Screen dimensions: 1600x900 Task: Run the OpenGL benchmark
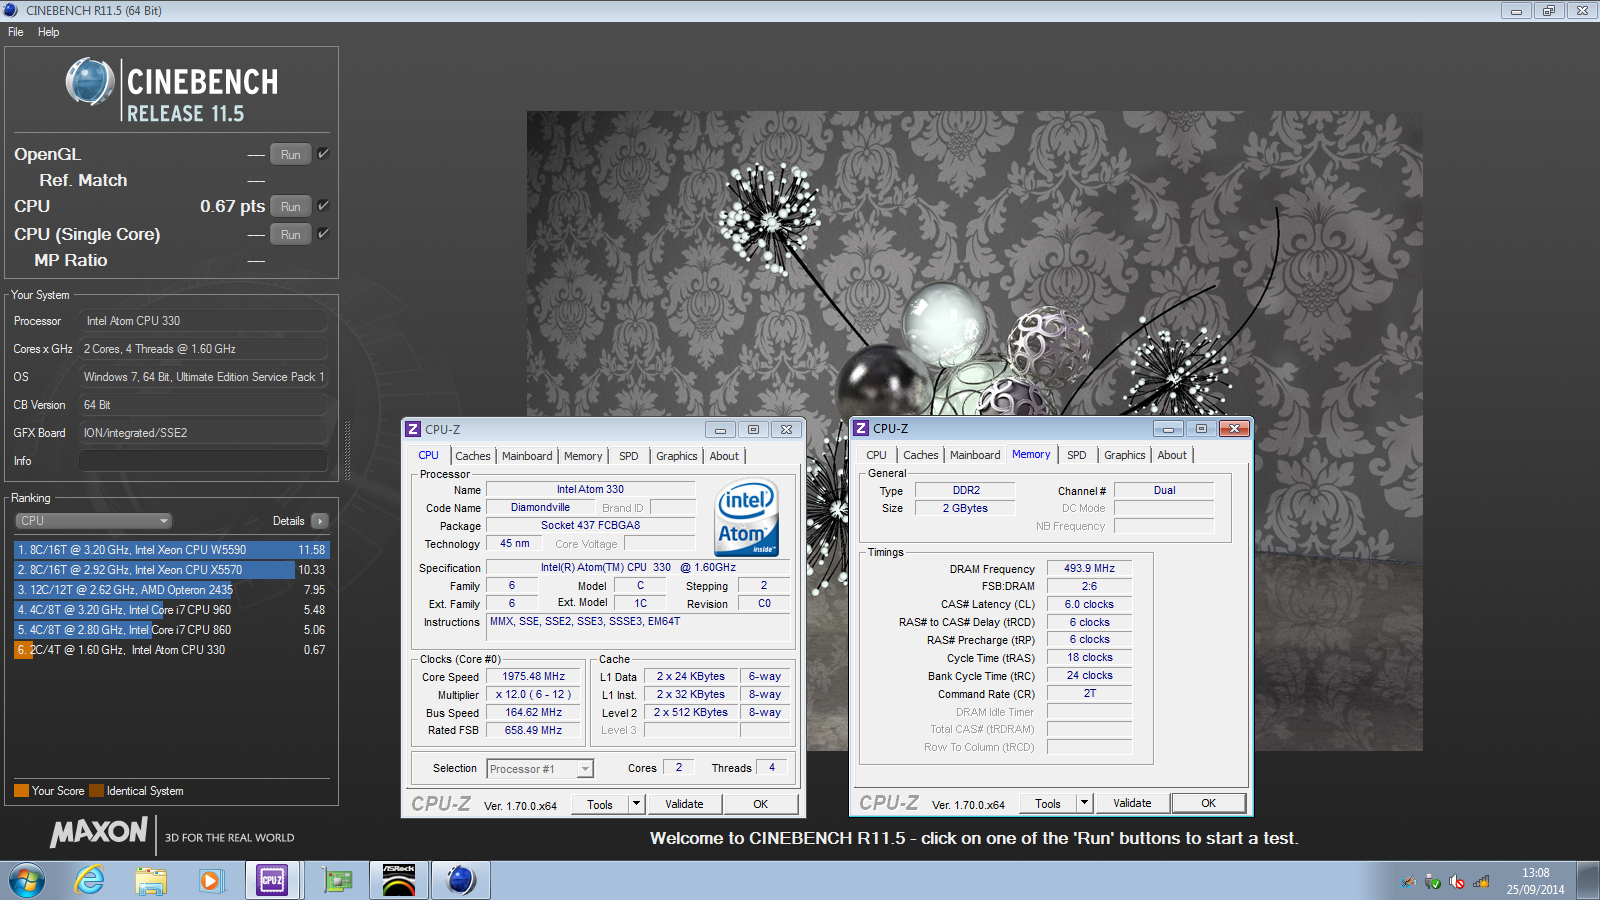(291, 155)
